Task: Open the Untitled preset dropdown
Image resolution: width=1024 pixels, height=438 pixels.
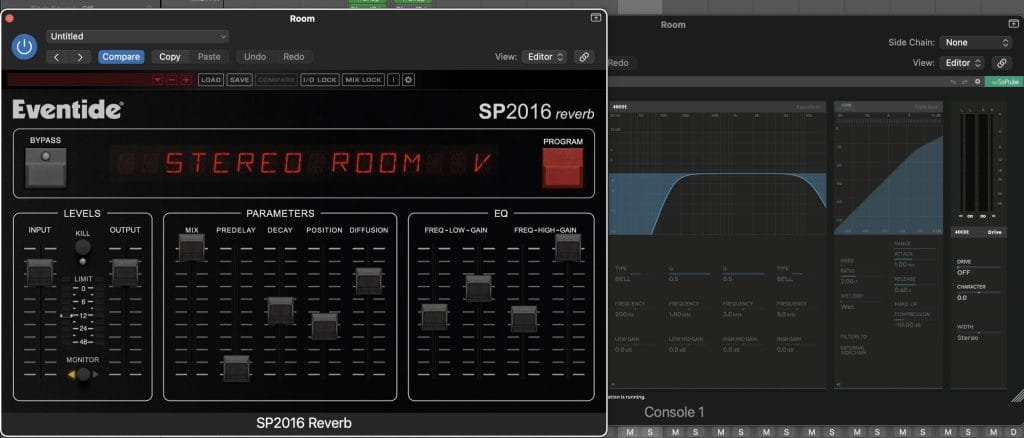Action: click(138, 36)
